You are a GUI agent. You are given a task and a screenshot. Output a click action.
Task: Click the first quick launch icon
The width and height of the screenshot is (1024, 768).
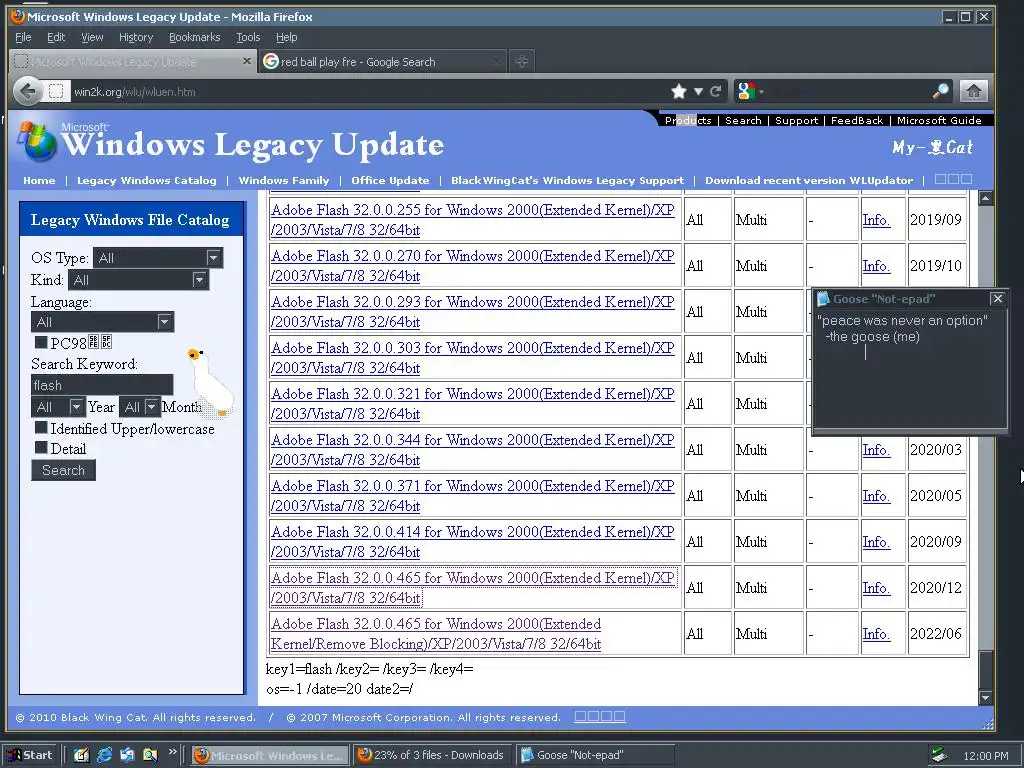click(81, 755)
